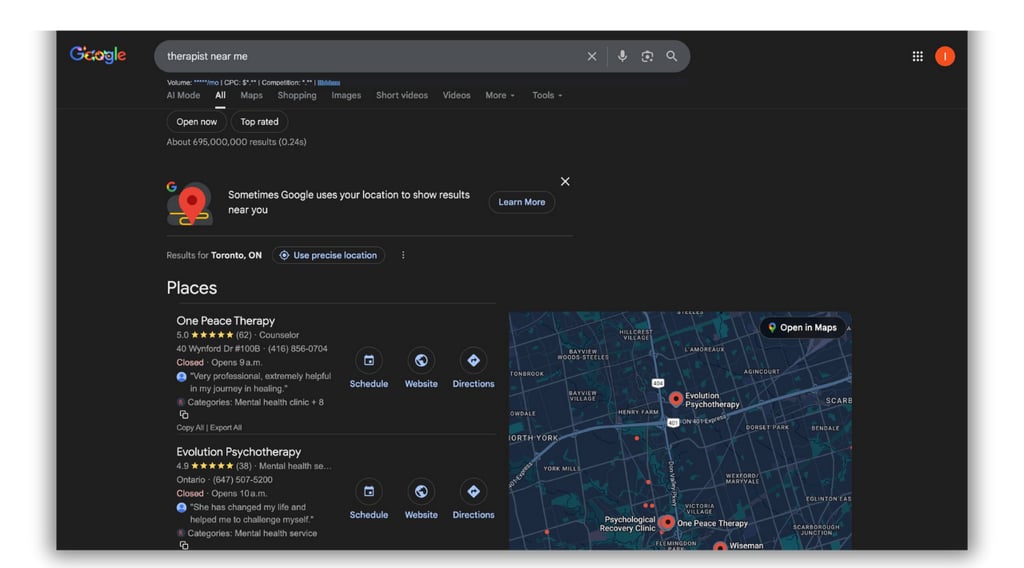Select One Peace Therapy map pin
The width and height of the screenshot is (1024, 568).
pyautogui.click(x=667, y=522)
